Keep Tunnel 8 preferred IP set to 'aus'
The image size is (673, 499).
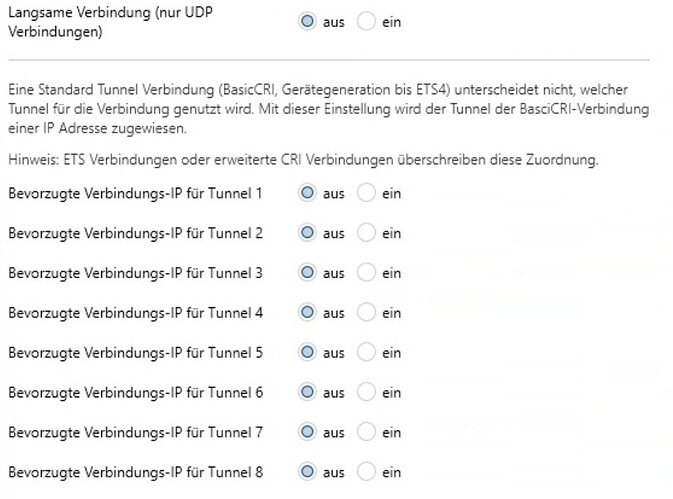click(x=308, y=471)
